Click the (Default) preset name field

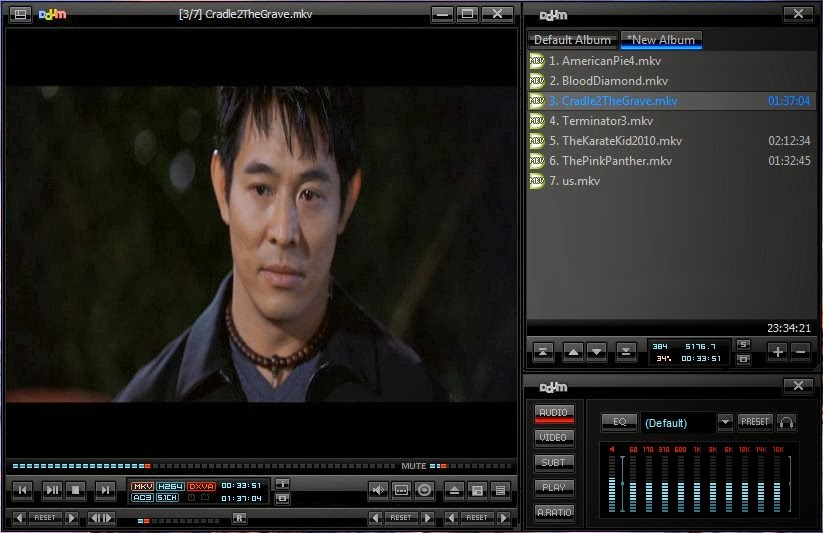click(x=678, y=423)
